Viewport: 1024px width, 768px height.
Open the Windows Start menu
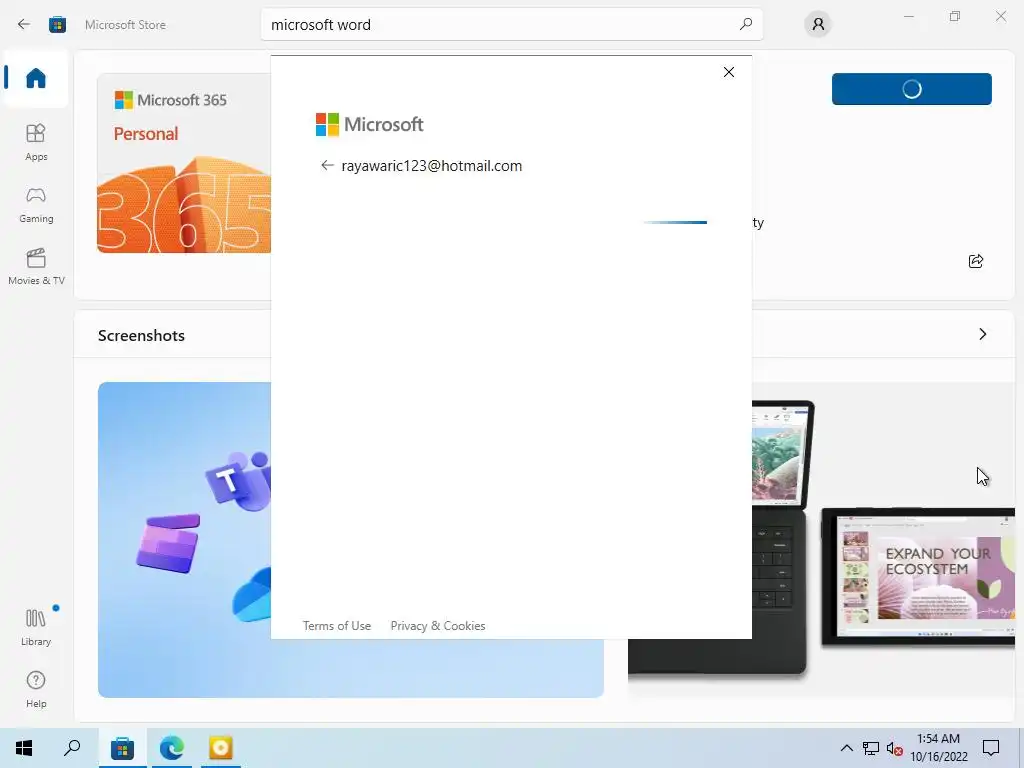[24, 748]
